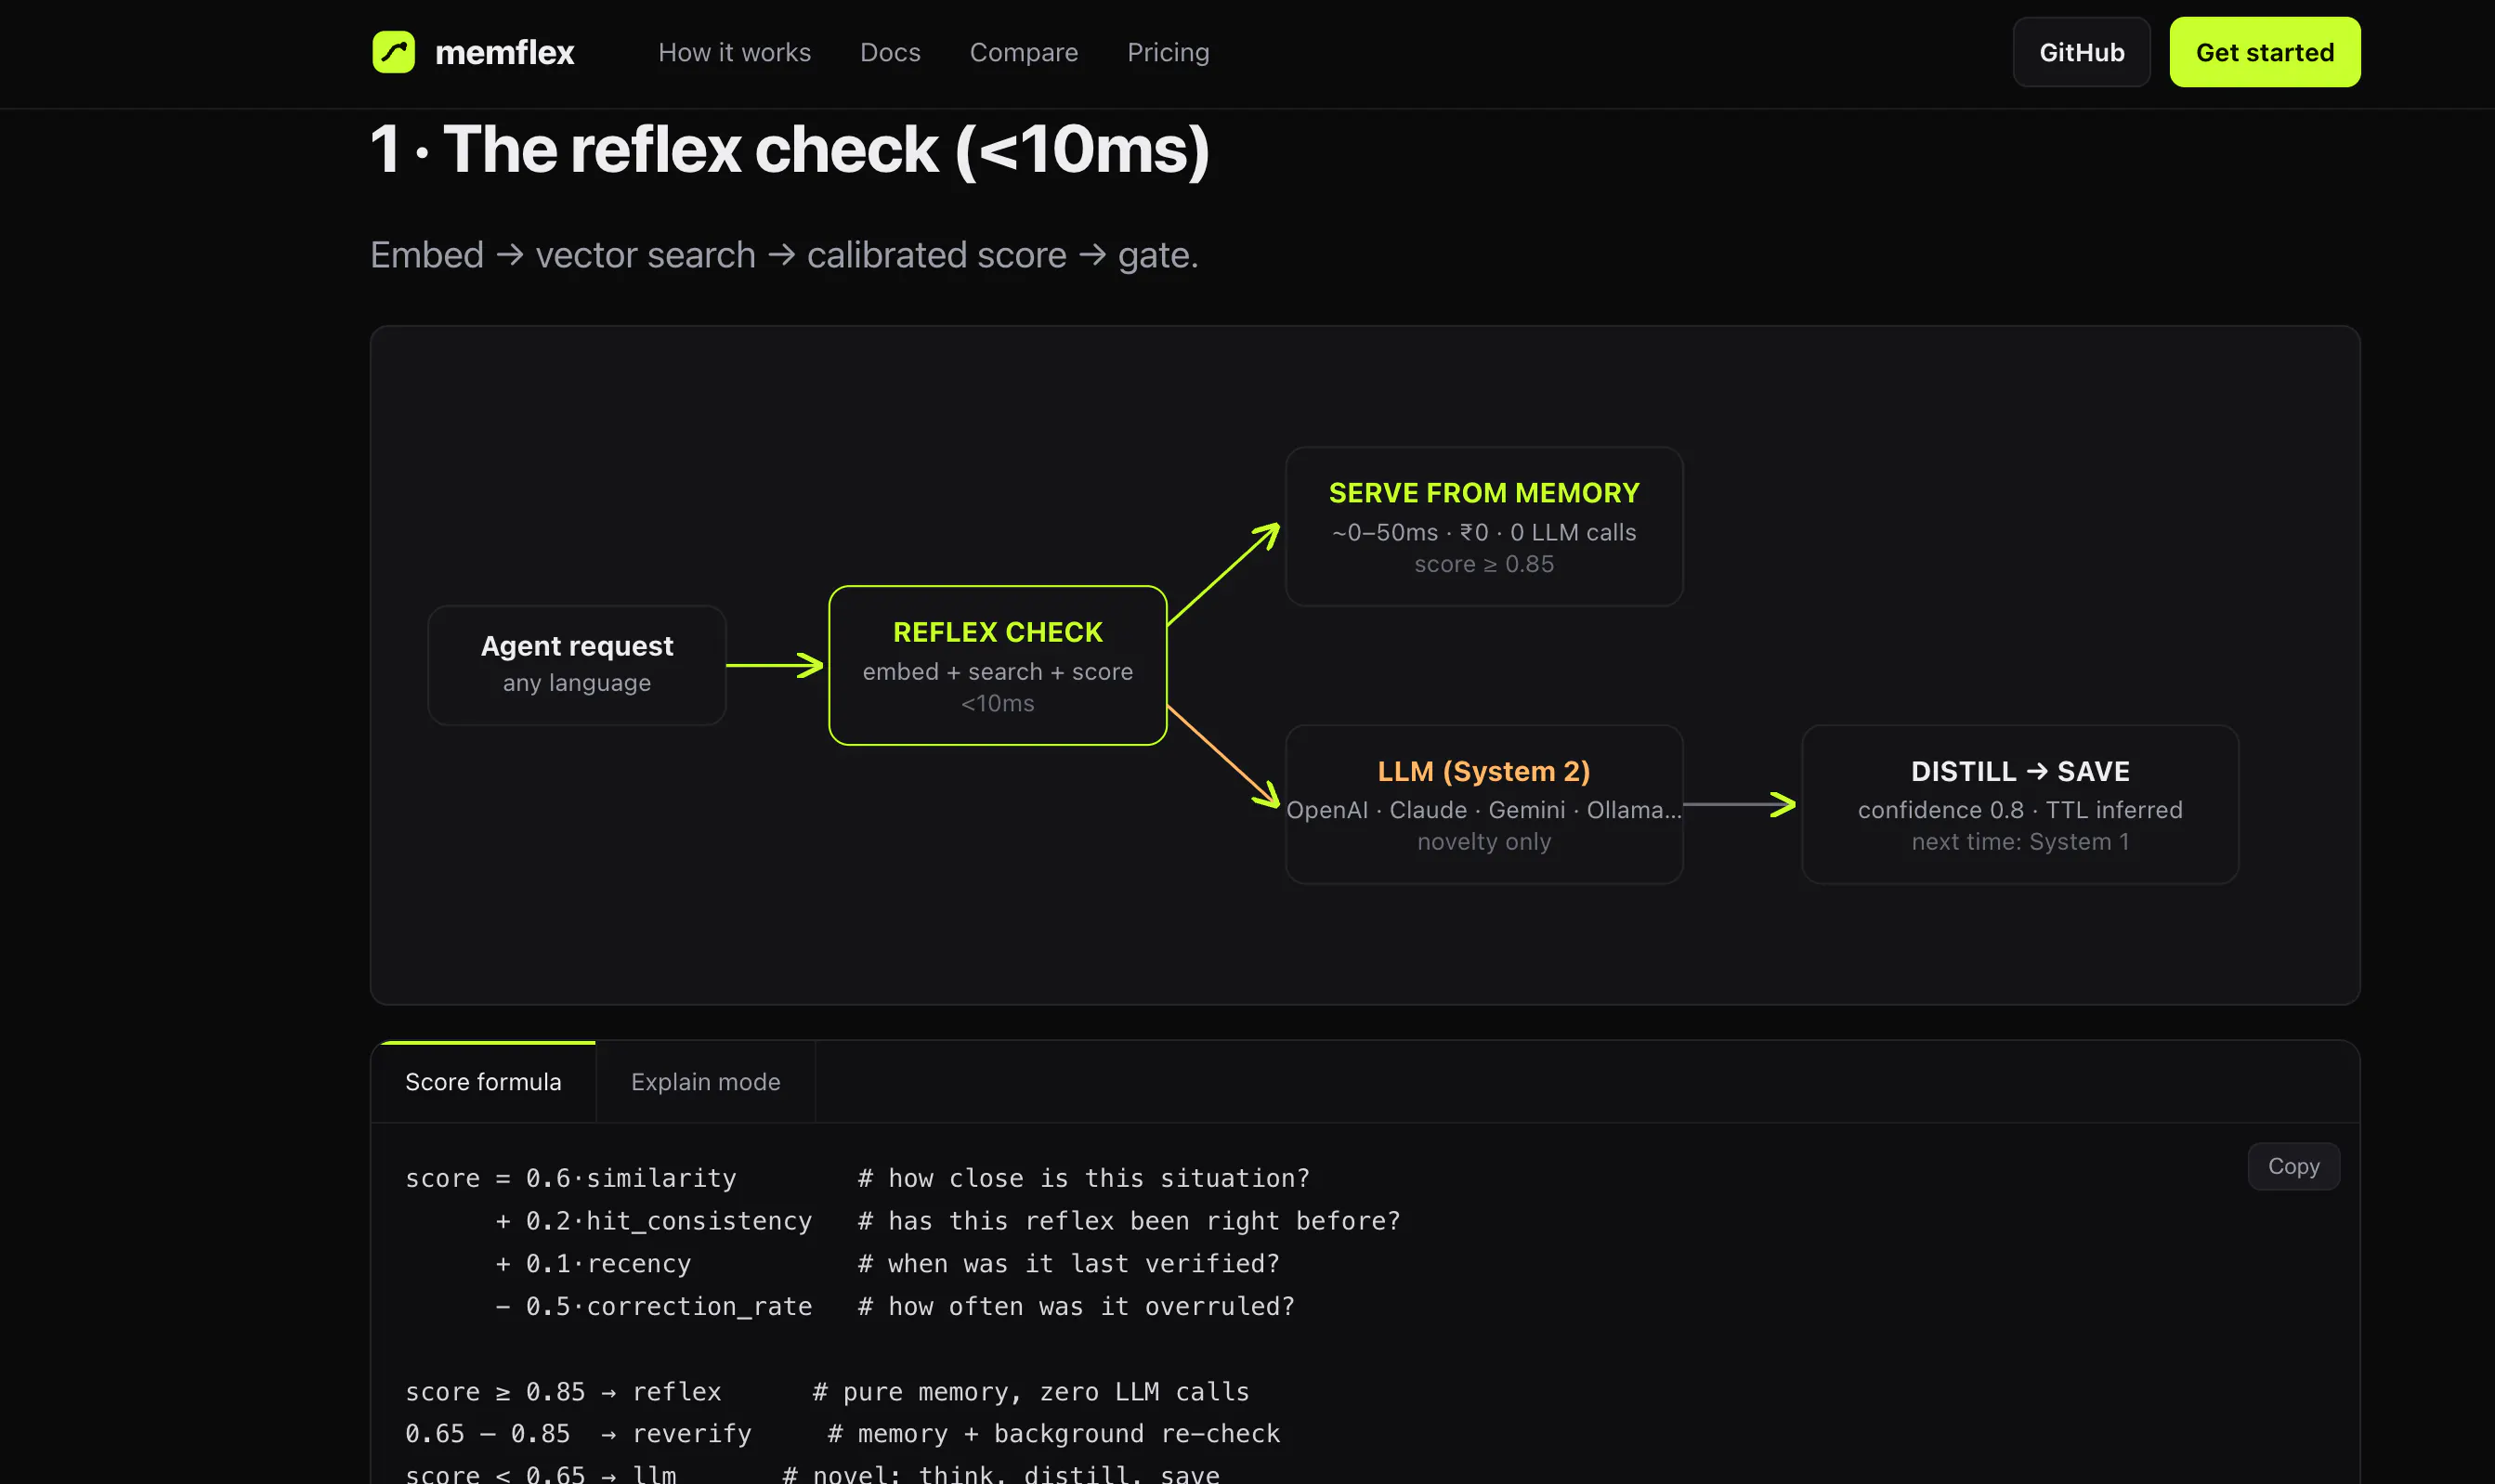Screen dimensions: 2495x1484
Task: Click the line "0.65 – 0.85 → reverify"
Action: point(578,1434)
